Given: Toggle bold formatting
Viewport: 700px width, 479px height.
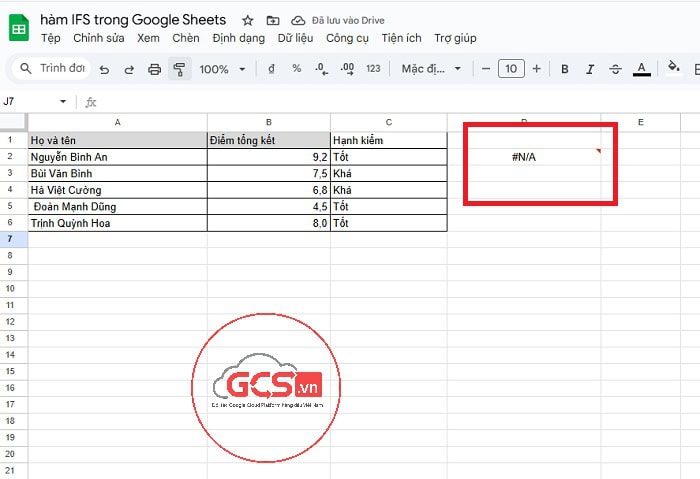Looking at the screenshot, I should click(565, 69).
